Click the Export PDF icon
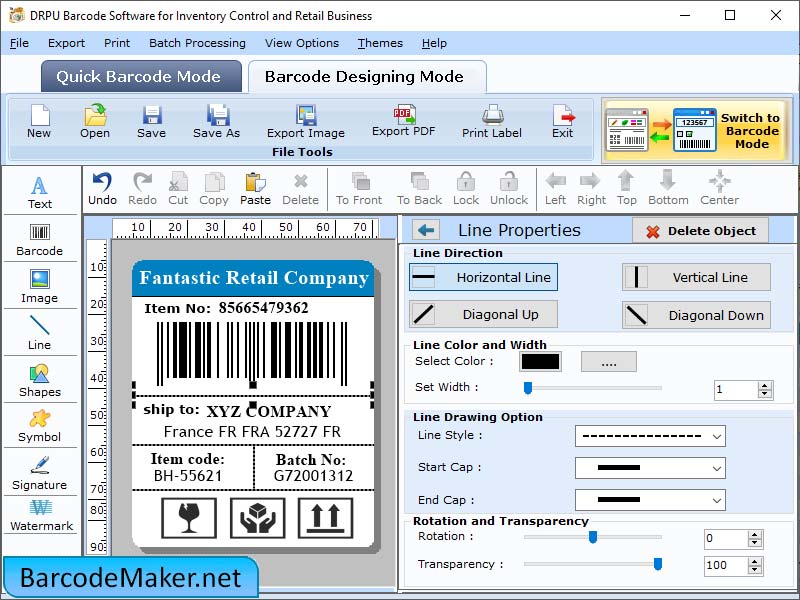The height and width of the screenshot is (600, 800). pyautogui.click(x=404, y=122)
